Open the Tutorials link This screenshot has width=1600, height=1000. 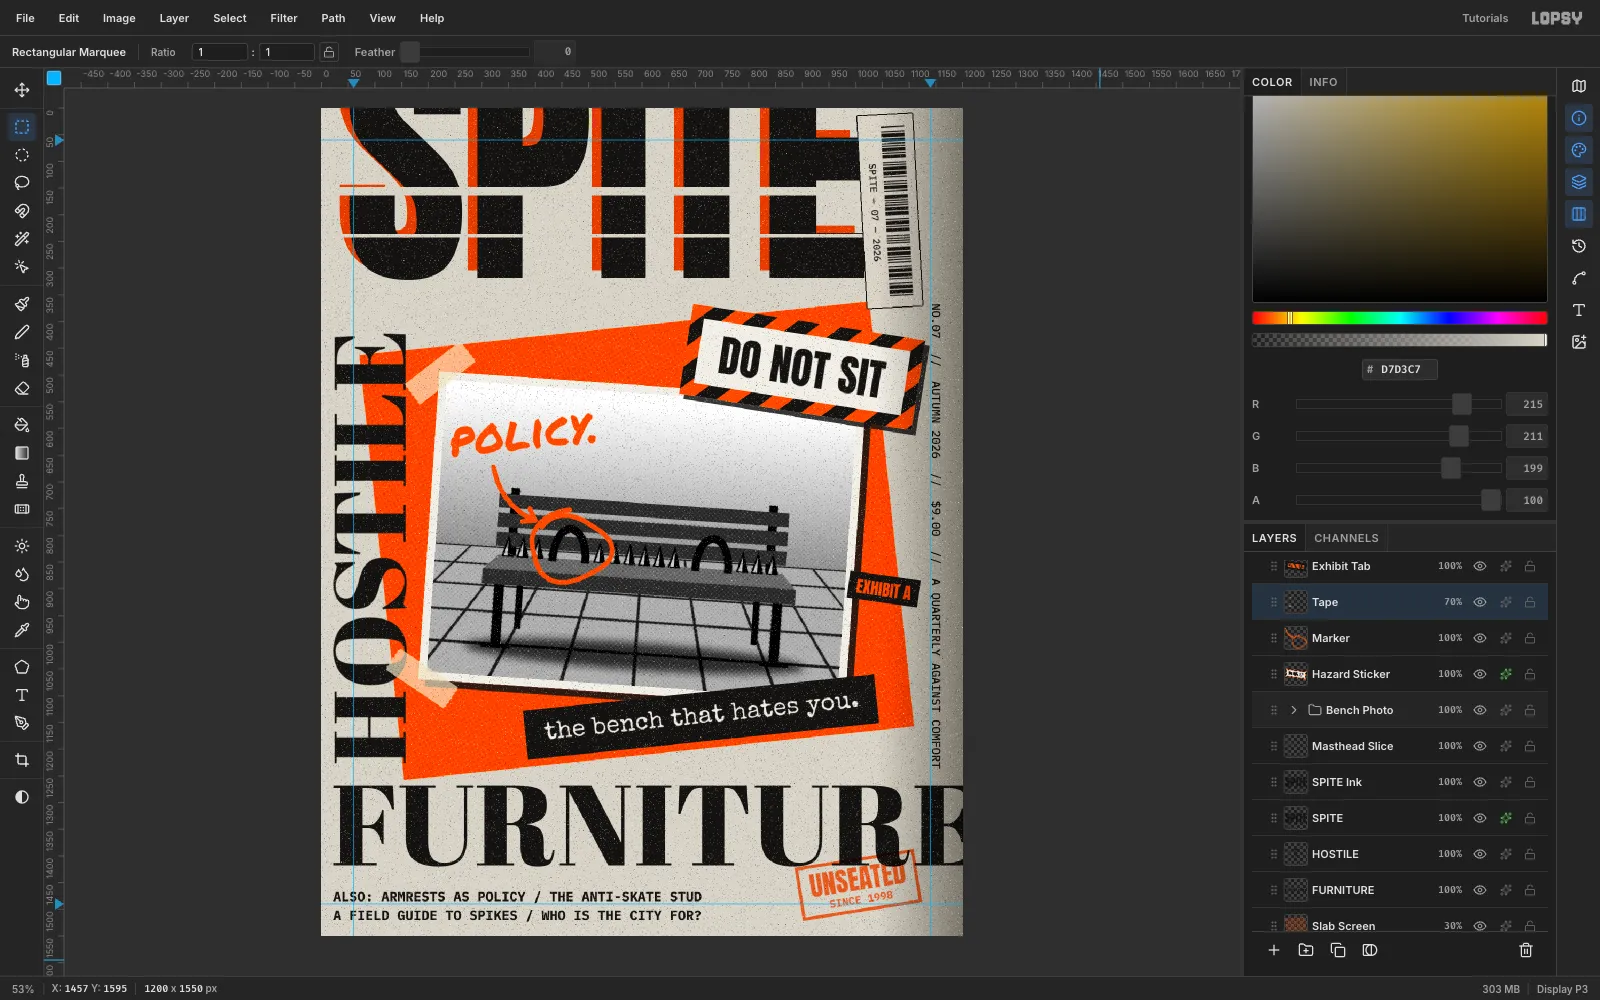click(1485, 18)
